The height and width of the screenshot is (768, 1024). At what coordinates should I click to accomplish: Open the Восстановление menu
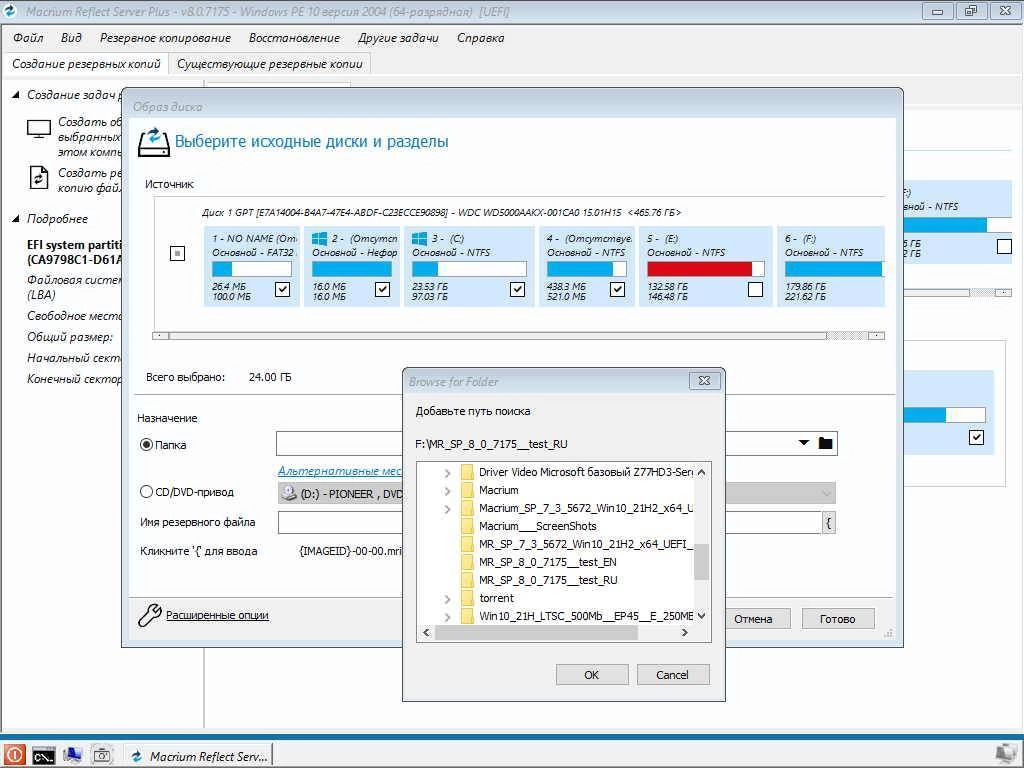[x=295, y=38]
